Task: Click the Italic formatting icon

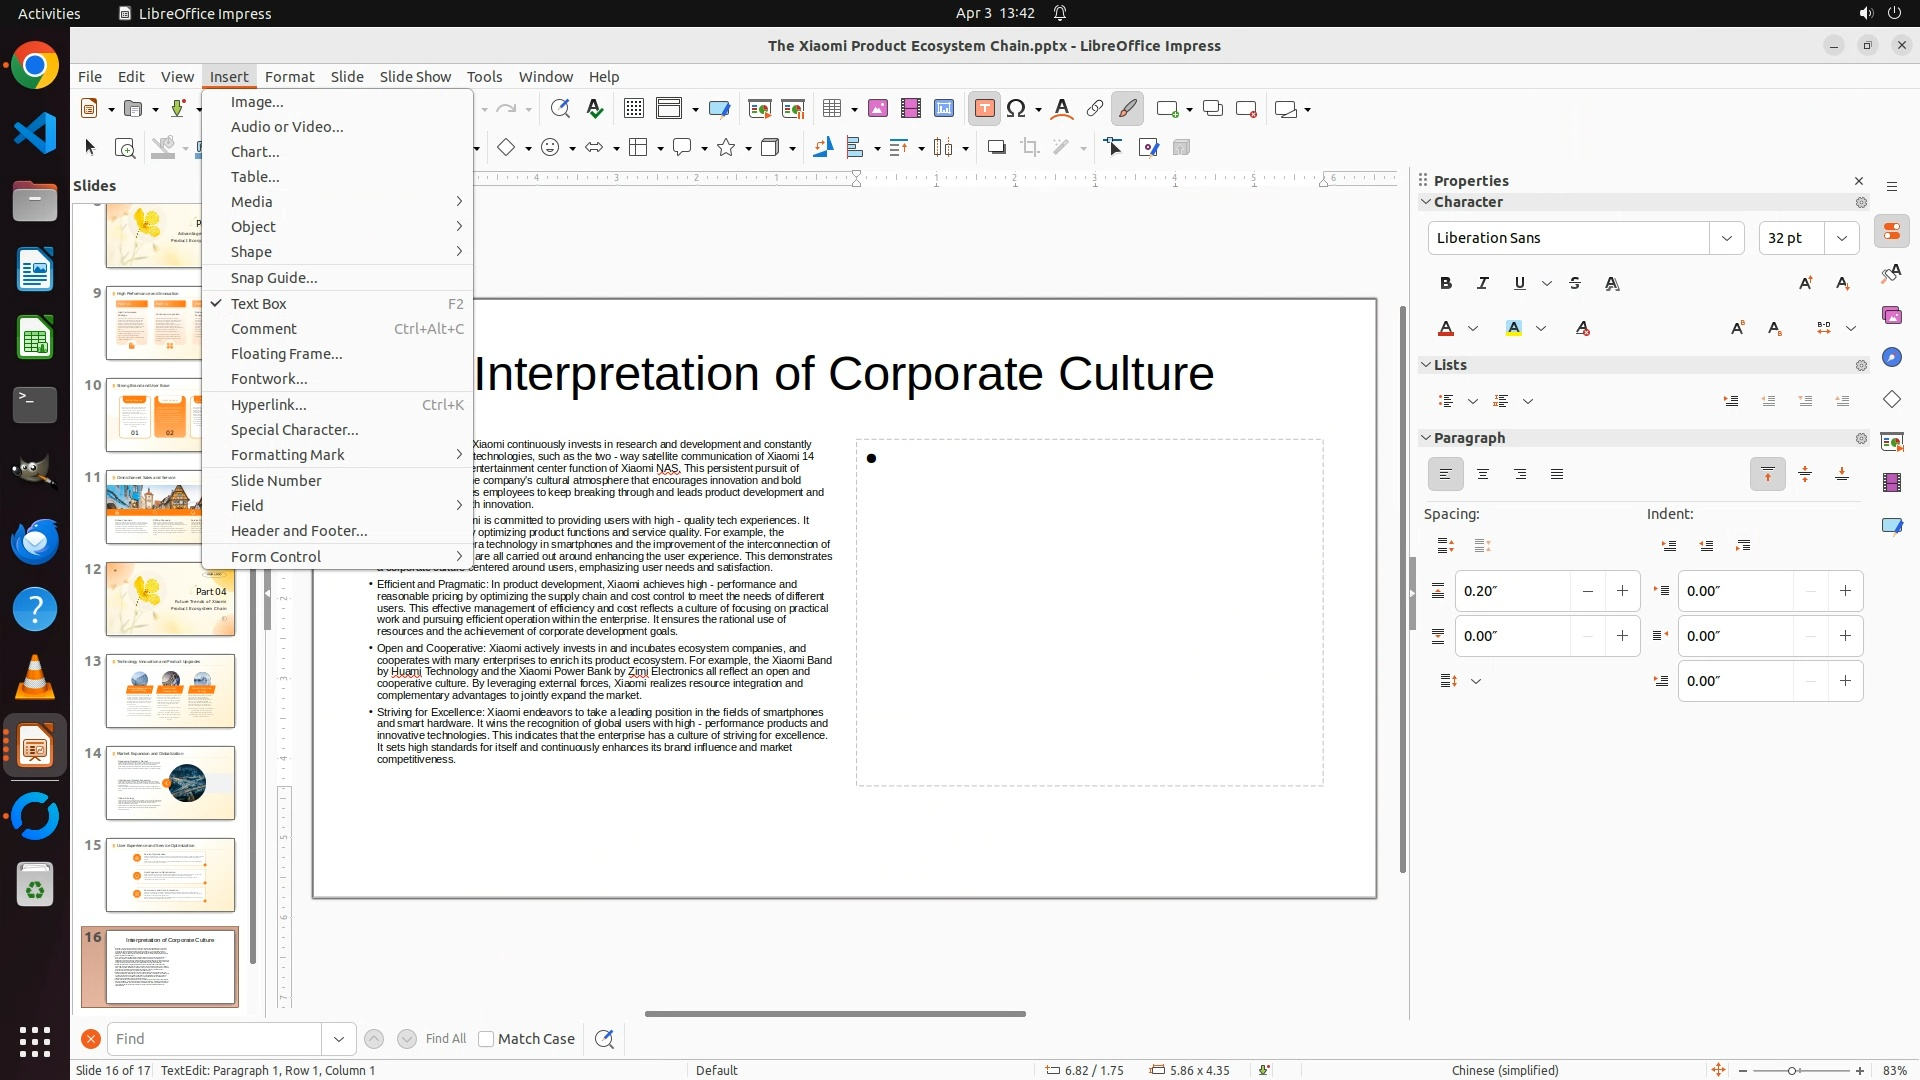Action: pyautogui.click(x=1483, y=283)
